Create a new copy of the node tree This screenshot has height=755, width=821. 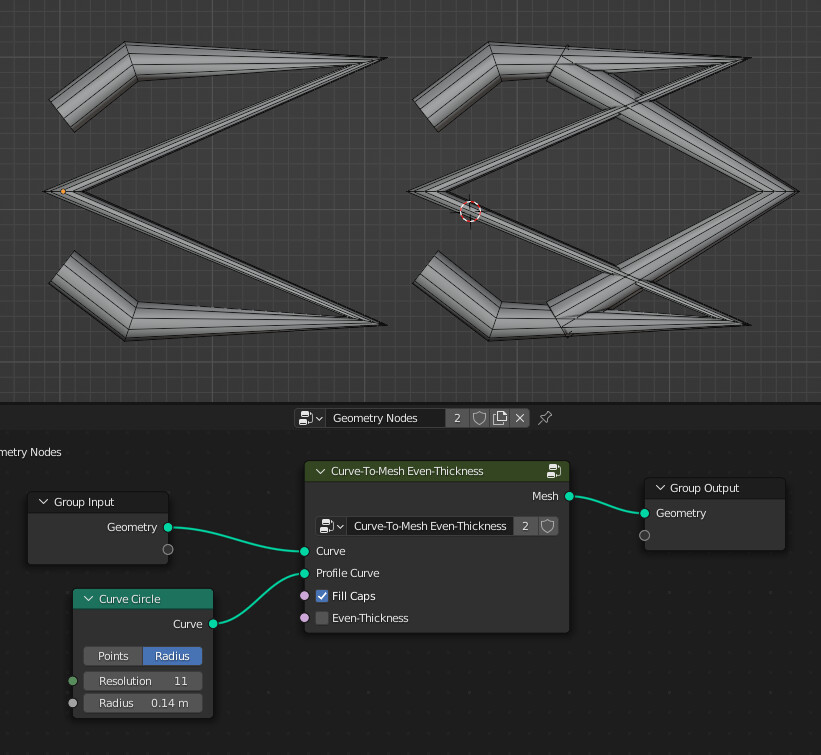click(500, 418)
